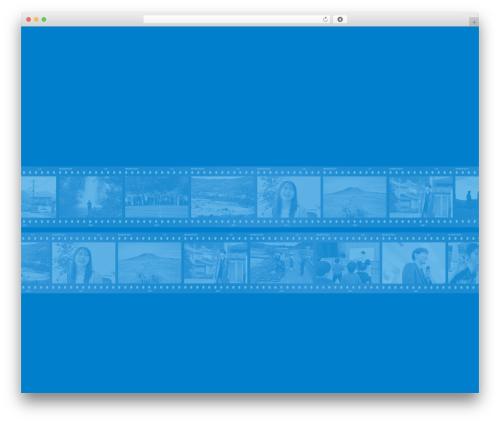Open people walking on path photo

pyautogui.click(x=282, y=263)
